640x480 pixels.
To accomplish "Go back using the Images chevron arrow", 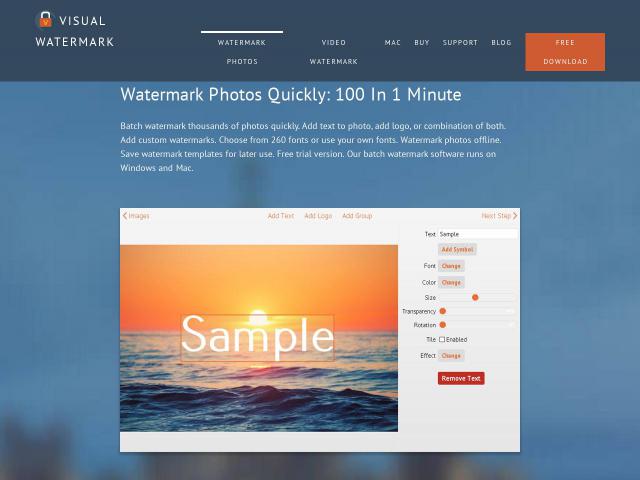I will click(125, 216).
